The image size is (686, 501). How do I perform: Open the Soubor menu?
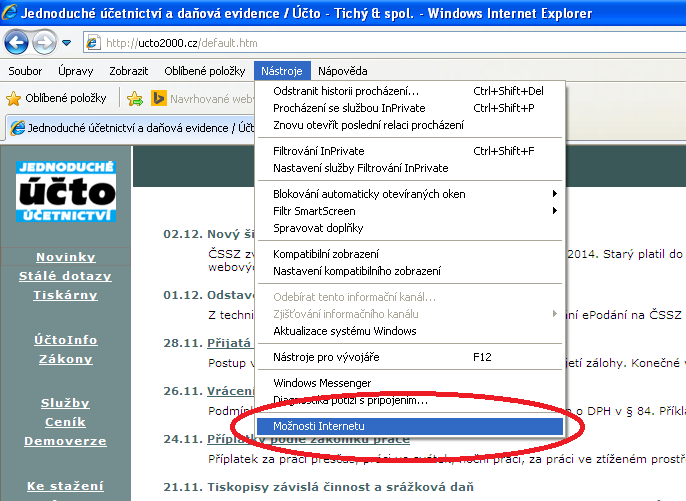coord(25,71)
